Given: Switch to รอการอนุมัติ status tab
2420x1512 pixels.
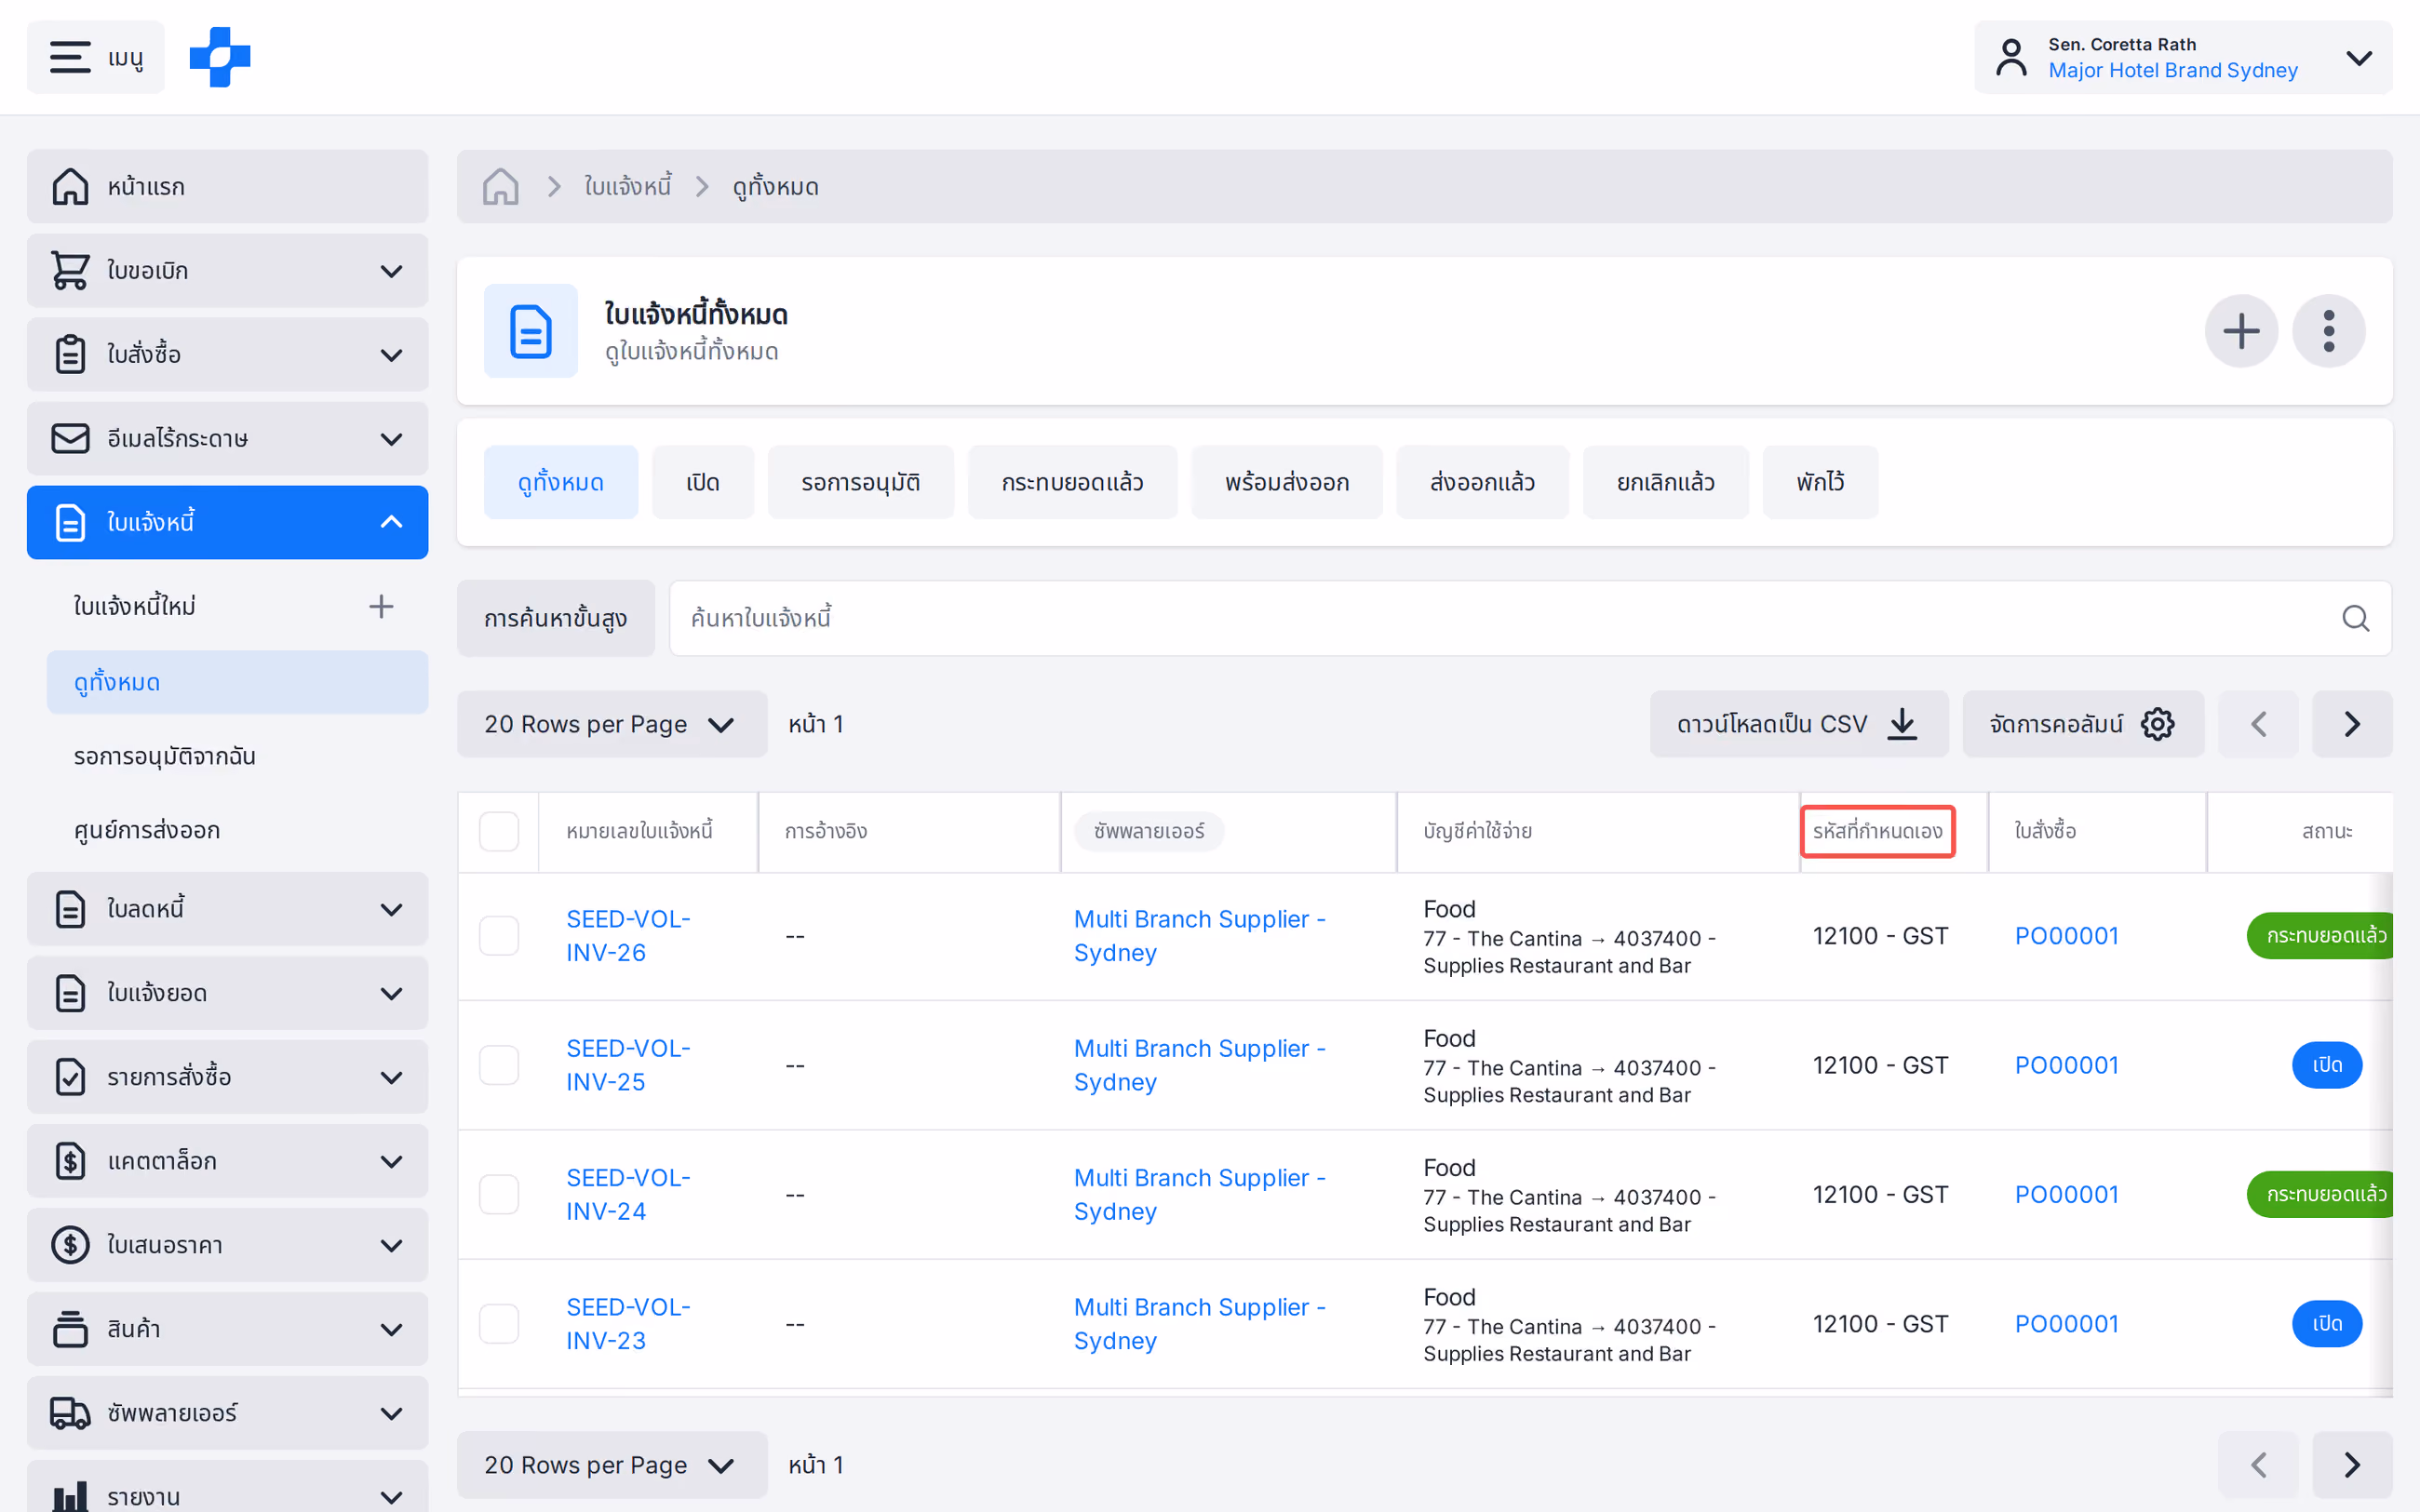Looking at the screenshot, I should point(860,482).
